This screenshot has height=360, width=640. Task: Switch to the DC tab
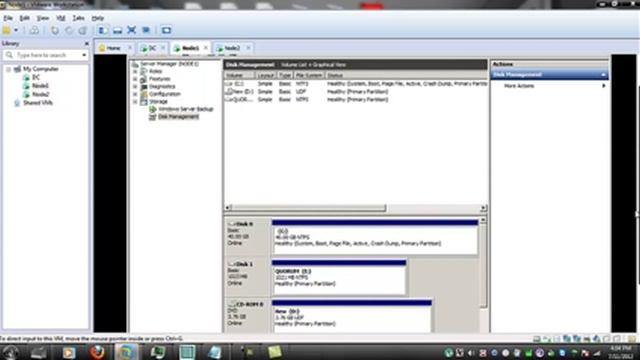(x=152, y=48)
